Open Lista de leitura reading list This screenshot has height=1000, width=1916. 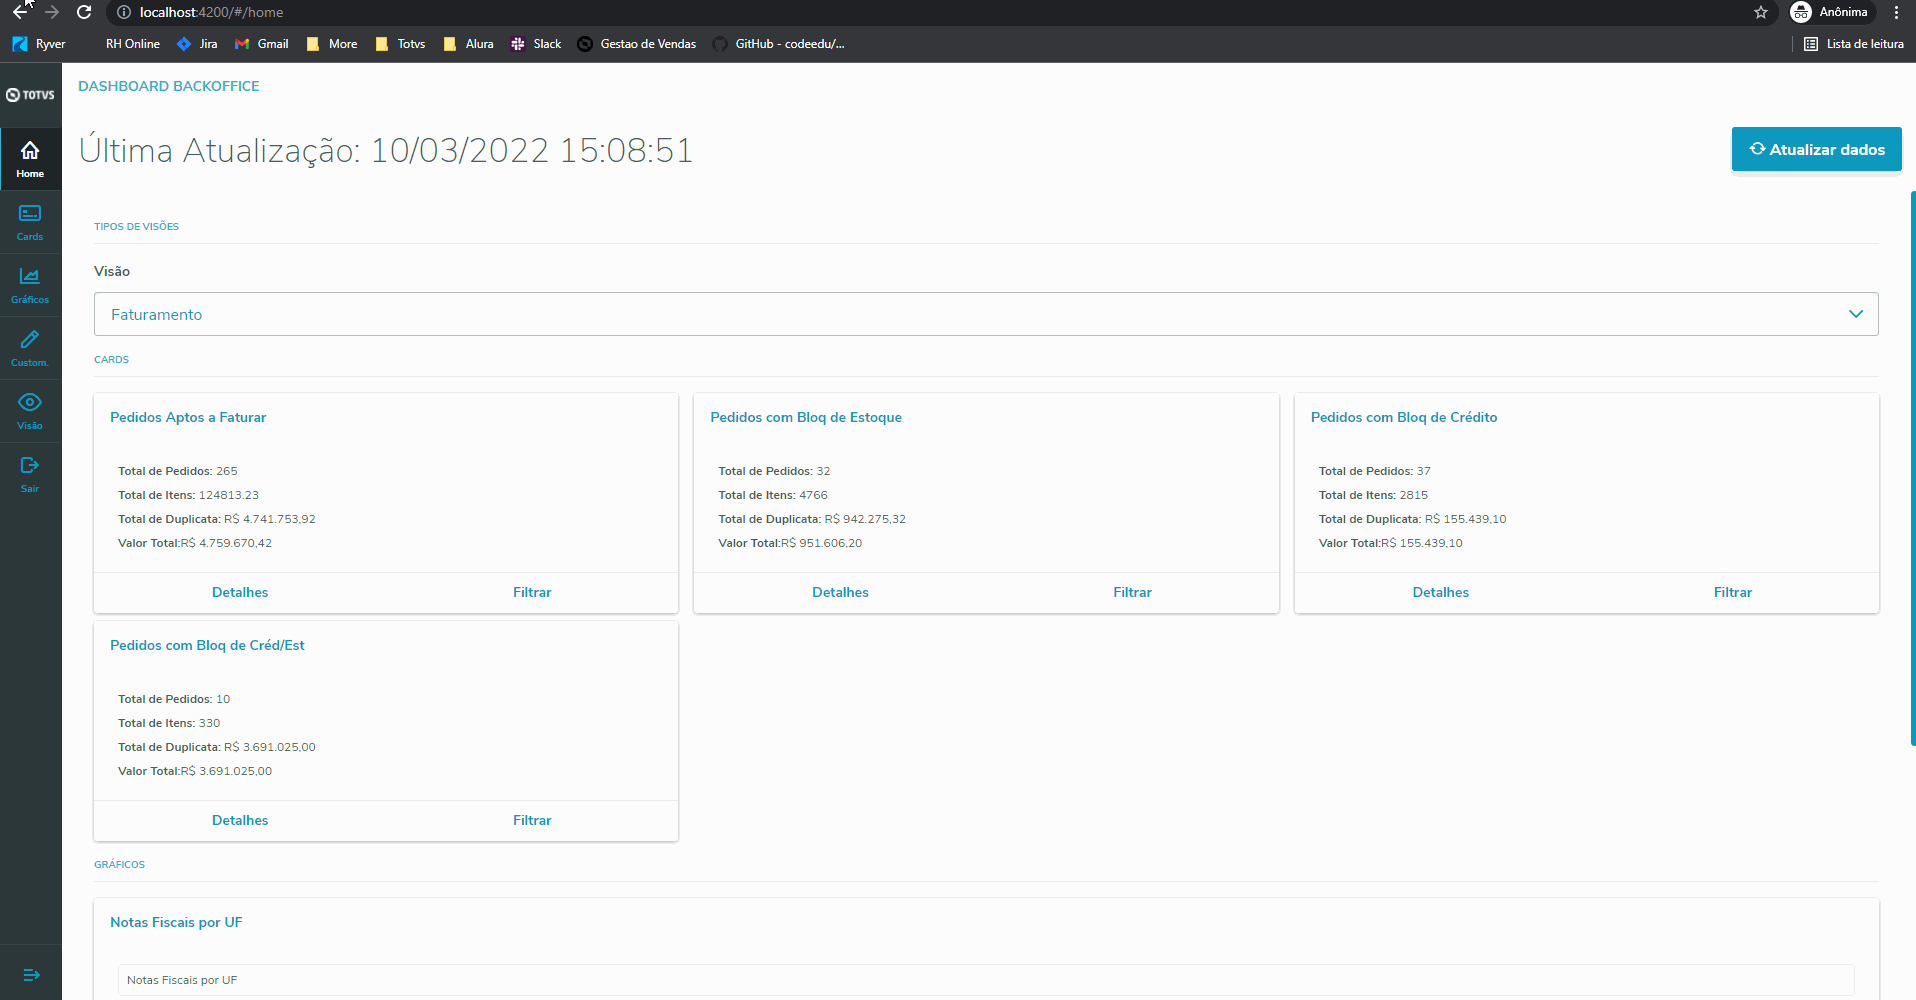[1854, 44]
